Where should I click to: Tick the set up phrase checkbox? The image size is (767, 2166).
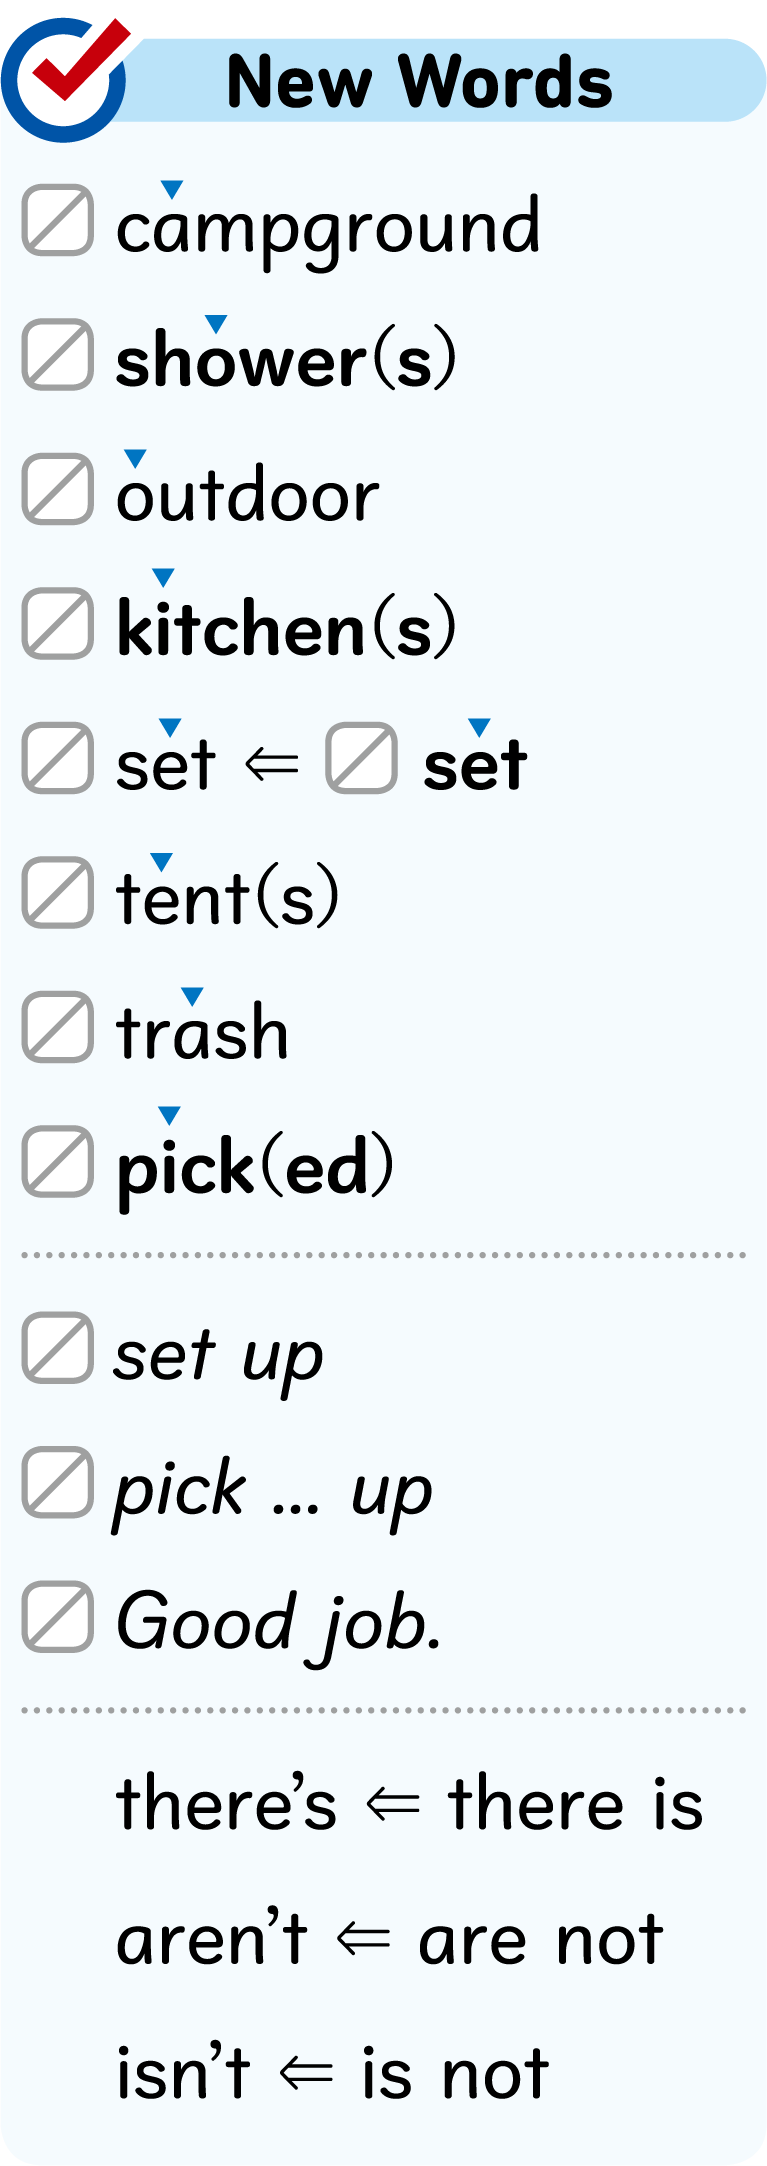(58, 1348)
